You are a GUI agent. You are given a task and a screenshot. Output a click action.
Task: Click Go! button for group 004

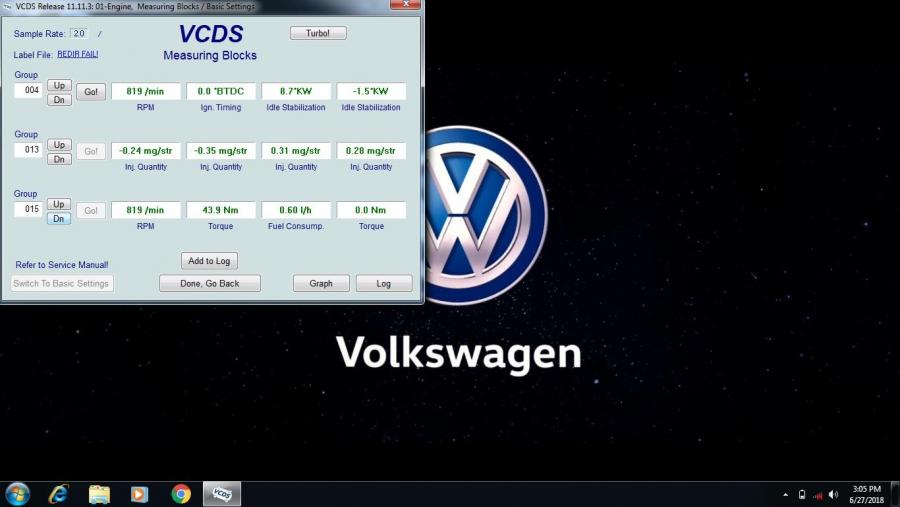point(91,92)
